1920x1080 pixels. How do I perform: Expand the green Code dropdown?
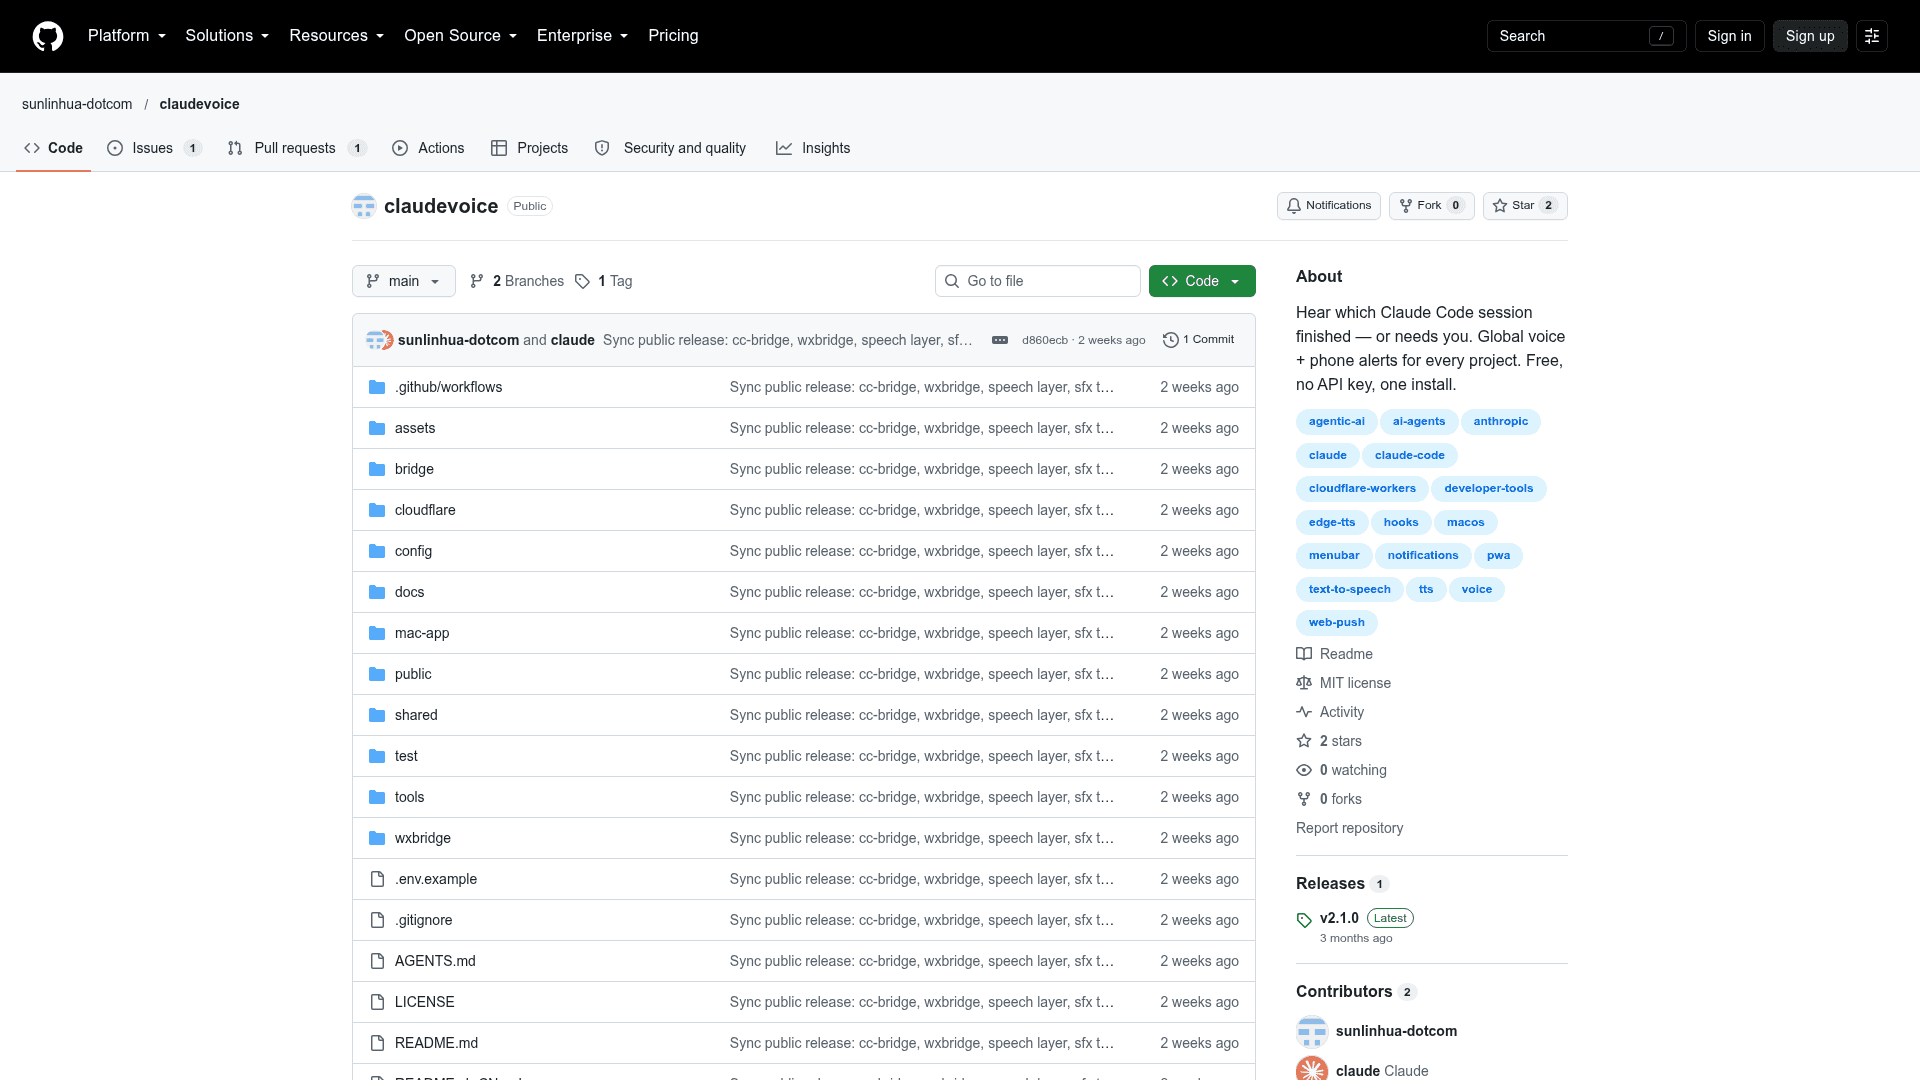(1202, 281)
